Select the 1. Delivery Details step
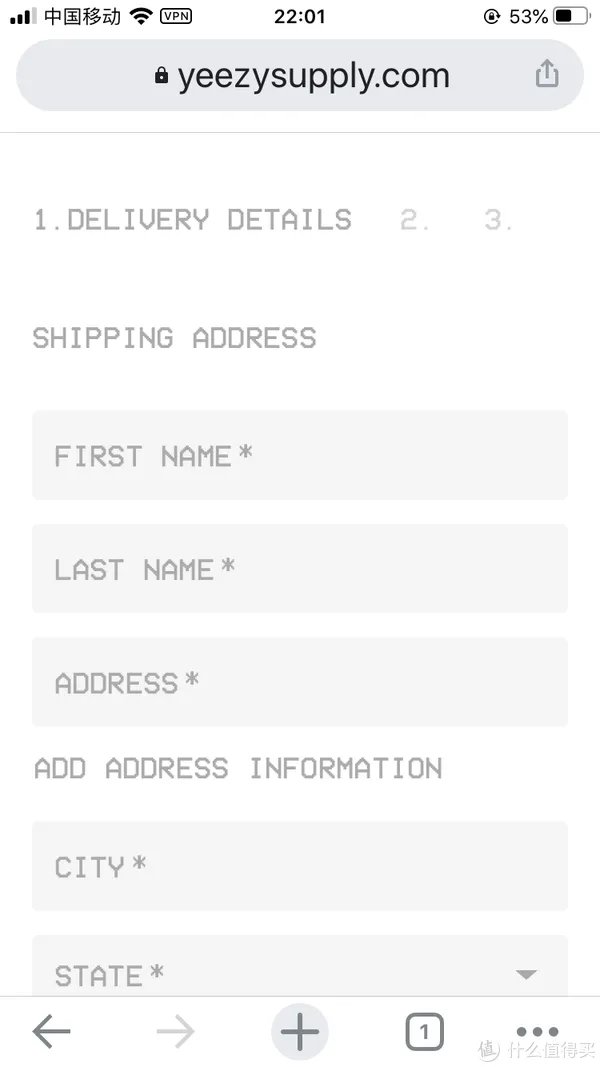This screenshot has height=1067, width=600. [x=192, y=220]
